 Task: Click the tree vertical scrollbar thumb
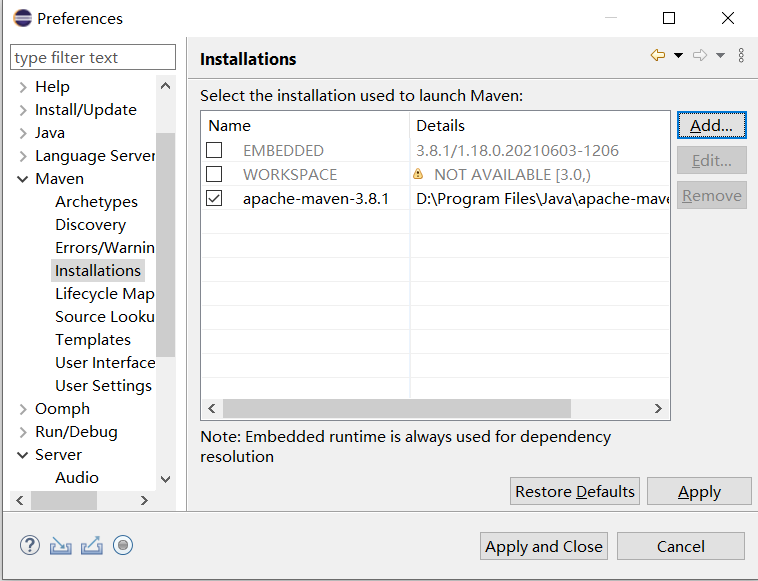165,244
